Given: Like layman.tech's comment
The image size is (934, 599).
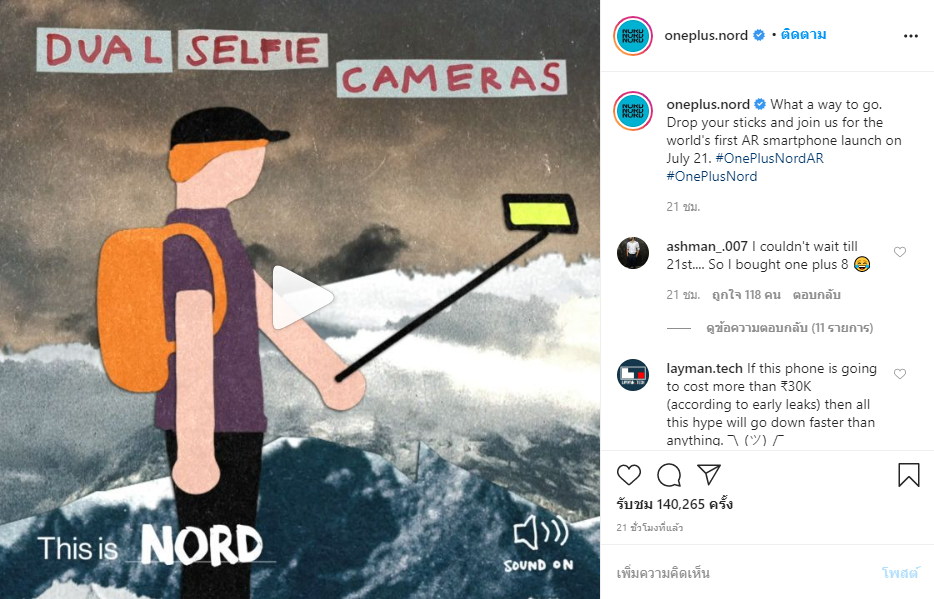Looking at the screenshot, I should tap(899, 374).
